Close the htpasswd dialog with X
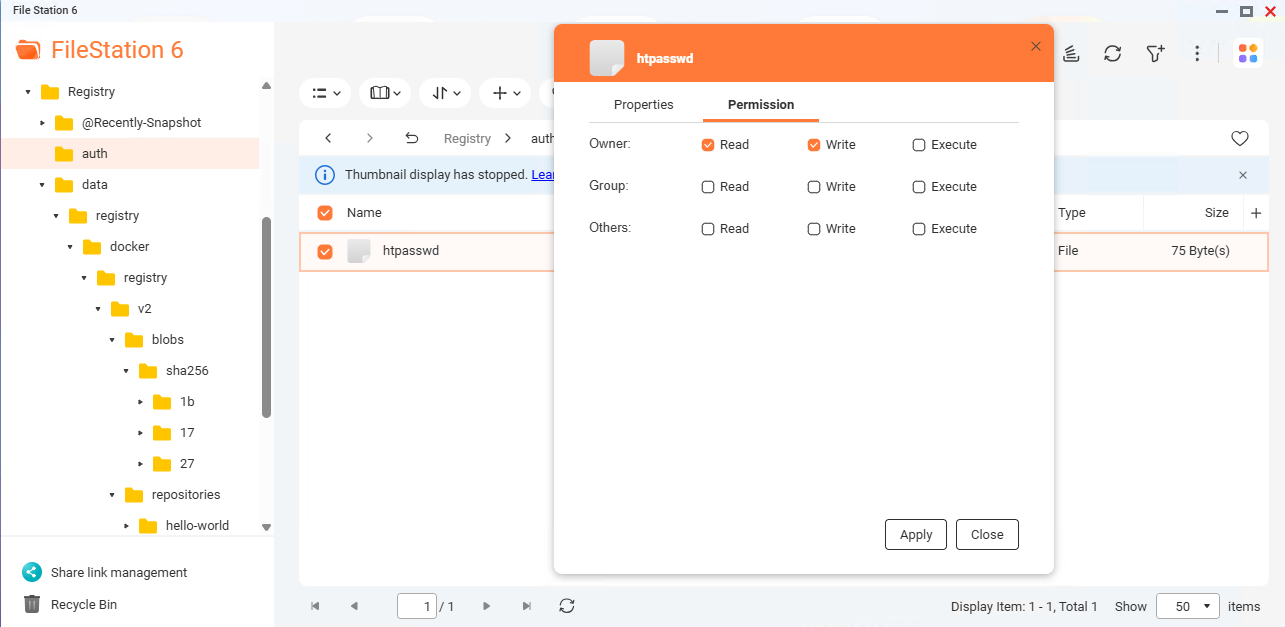The height and width of the screenshot is (627, 1285). click(x=1036, y=46)
